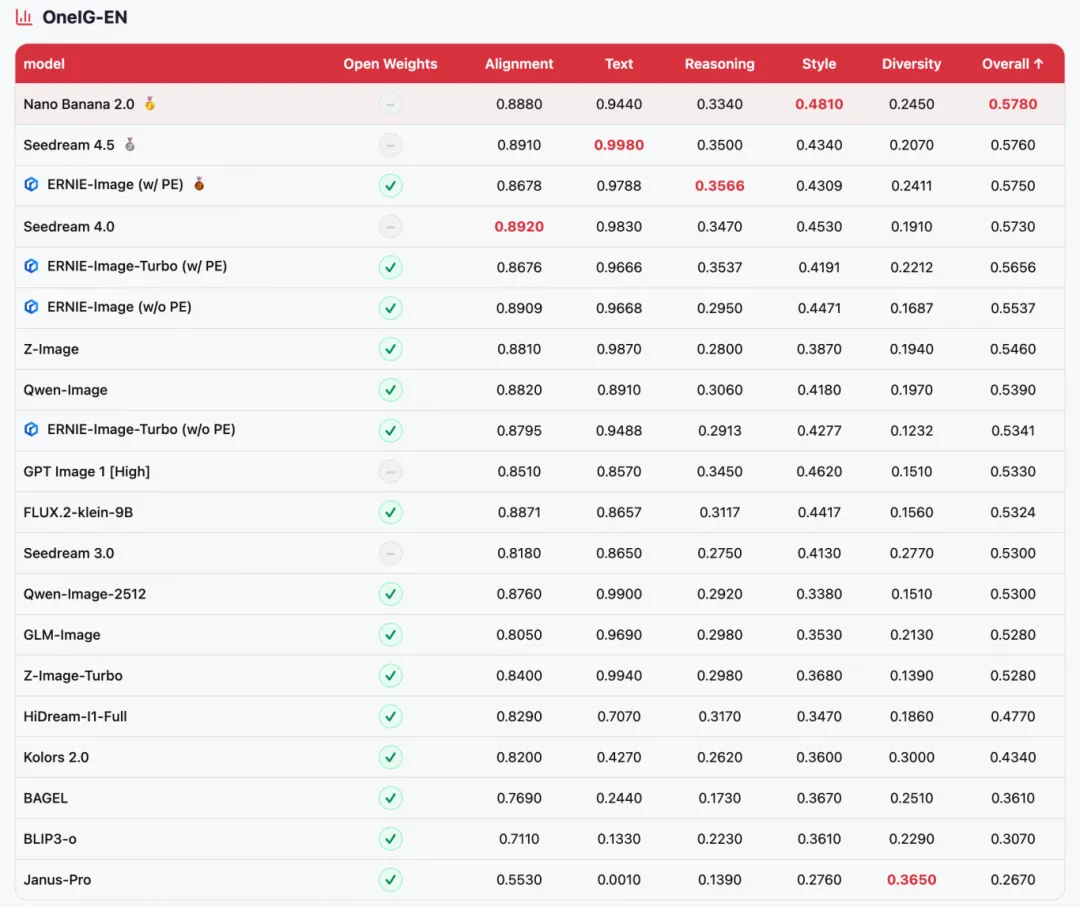Open the HiDream-I1-Full model name
Viewport: 1080px width, 907px height.
[75, 717]
